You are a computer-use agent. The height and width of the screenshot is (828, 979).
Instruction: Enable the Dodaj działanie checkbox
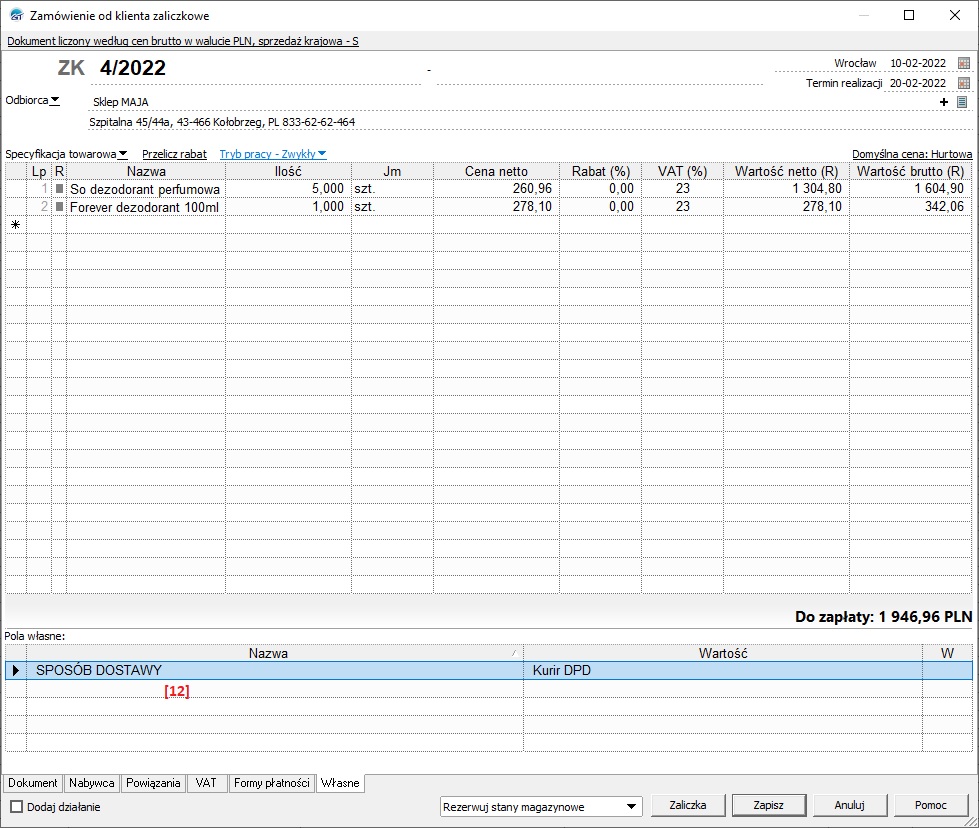coord(16,806)
